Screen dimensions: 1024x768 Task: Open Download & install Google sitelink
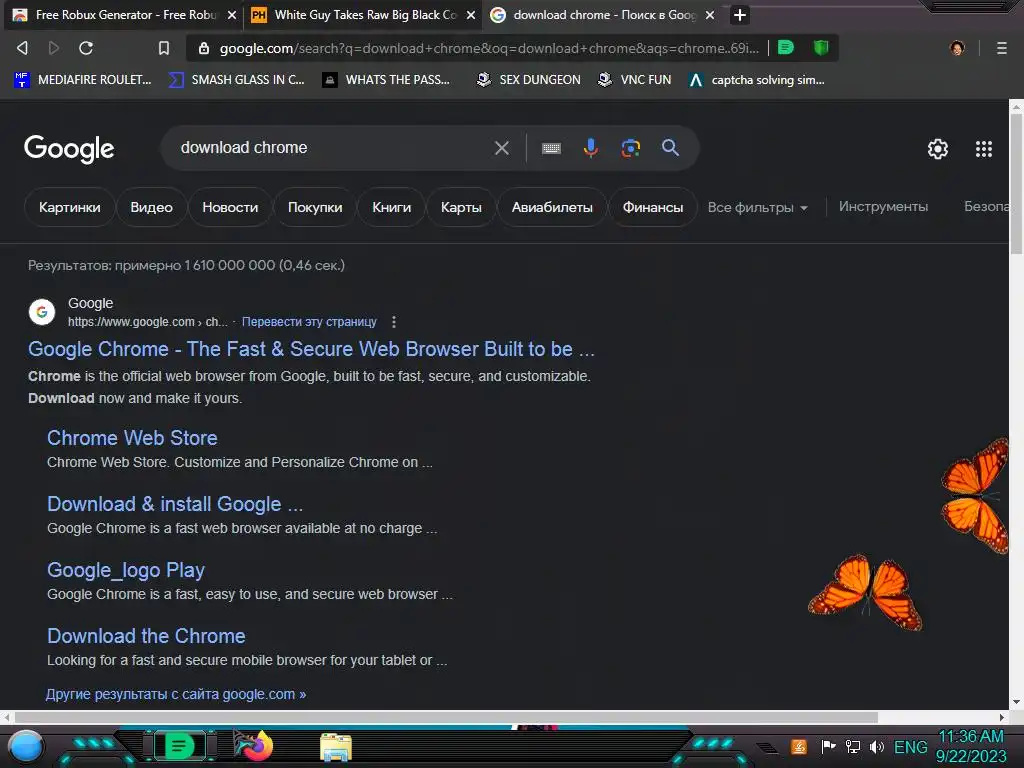[175, 504]
